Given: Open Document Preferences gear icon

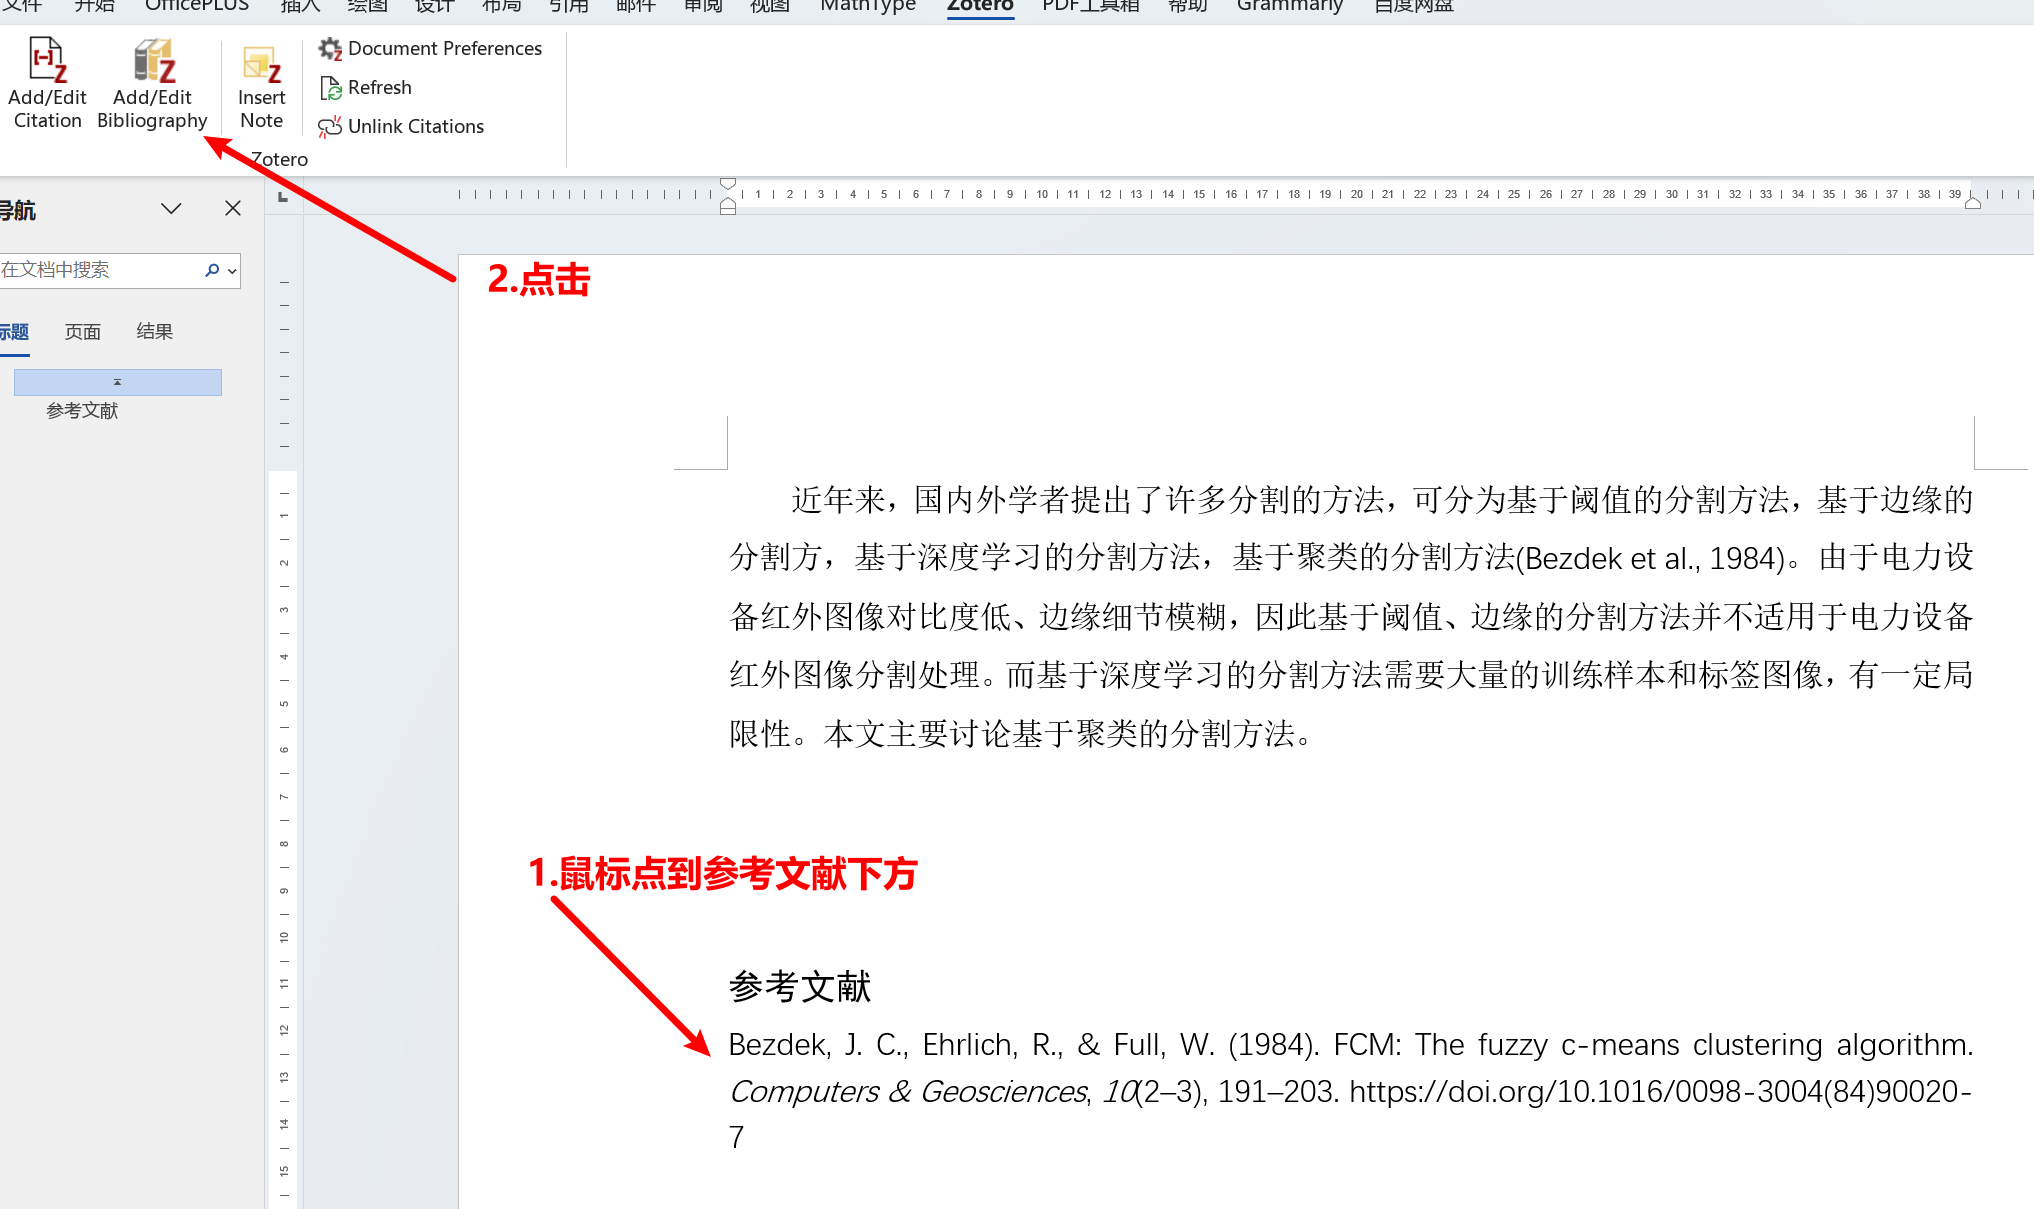Looking at the screenshot, I should (x=330, y=48).
